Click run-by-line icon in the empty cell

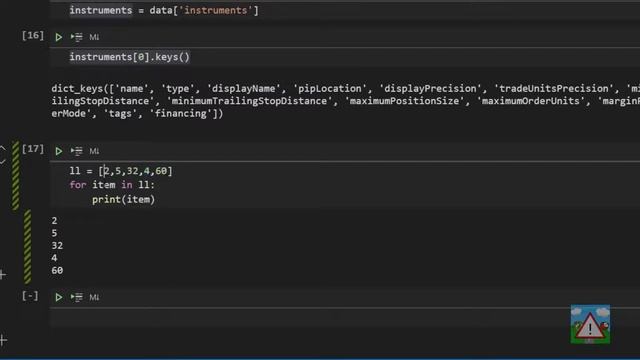[76, 297]
